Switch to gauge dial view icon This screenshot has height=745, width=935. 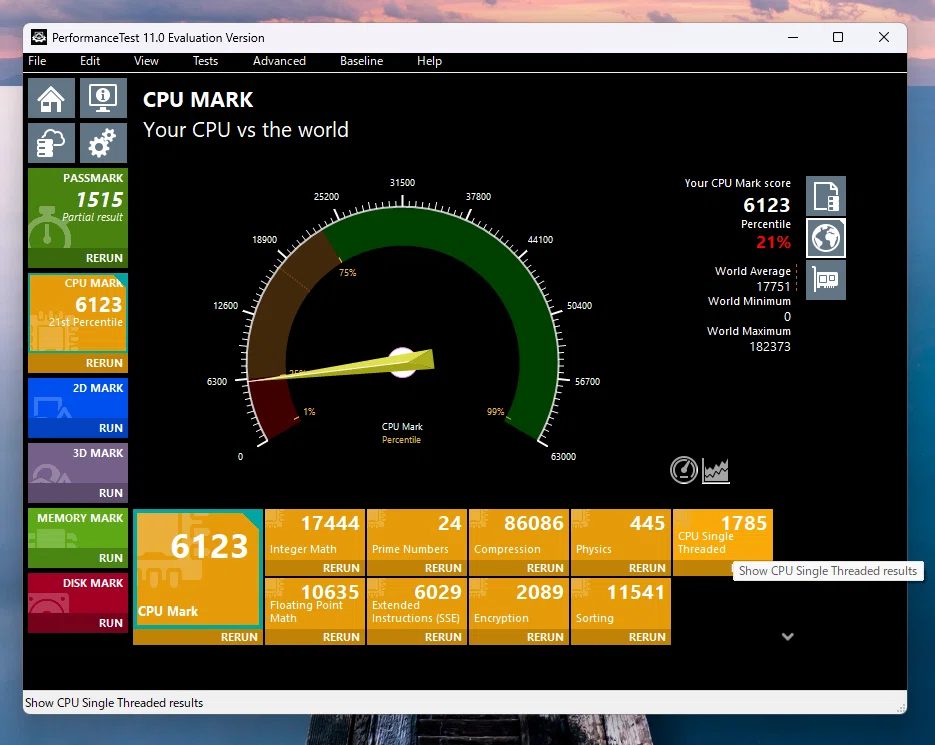[x=683, y=470]
